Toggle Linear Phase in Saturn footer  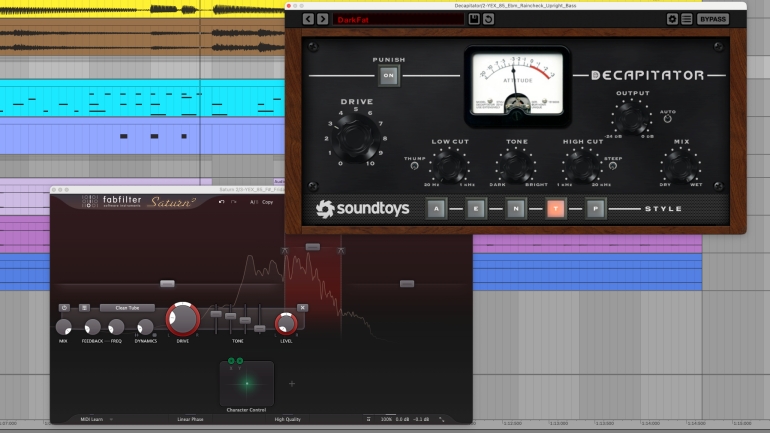[x=190, y=419]
